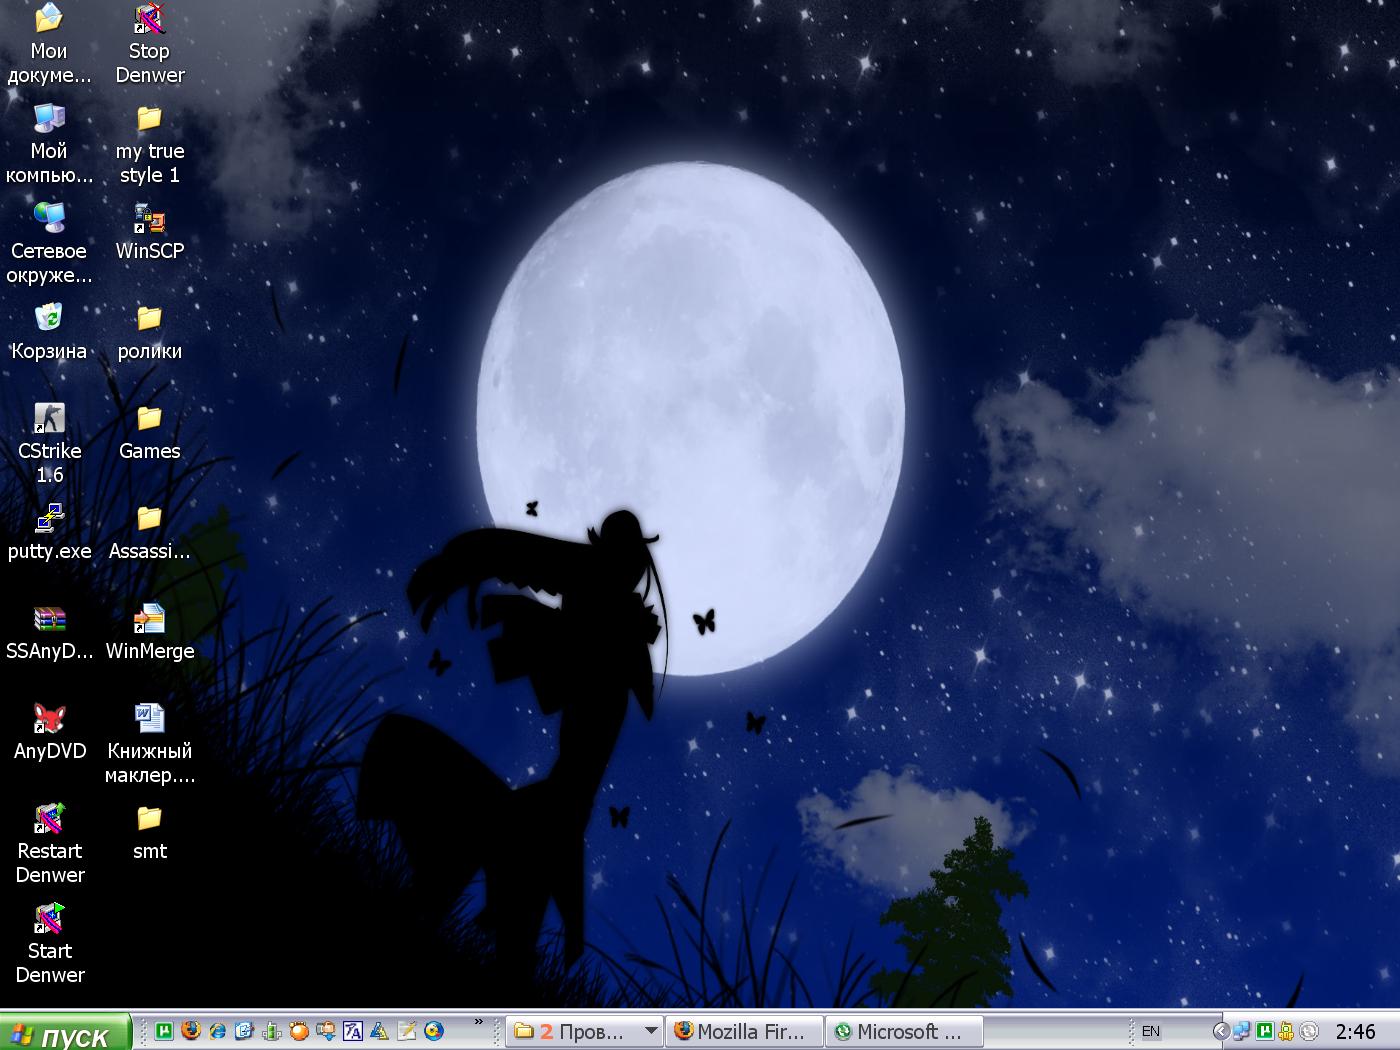Launch CStrike 1.6 shortcut
This screenshot has height=1050, width=1400.
coord(49,444)
